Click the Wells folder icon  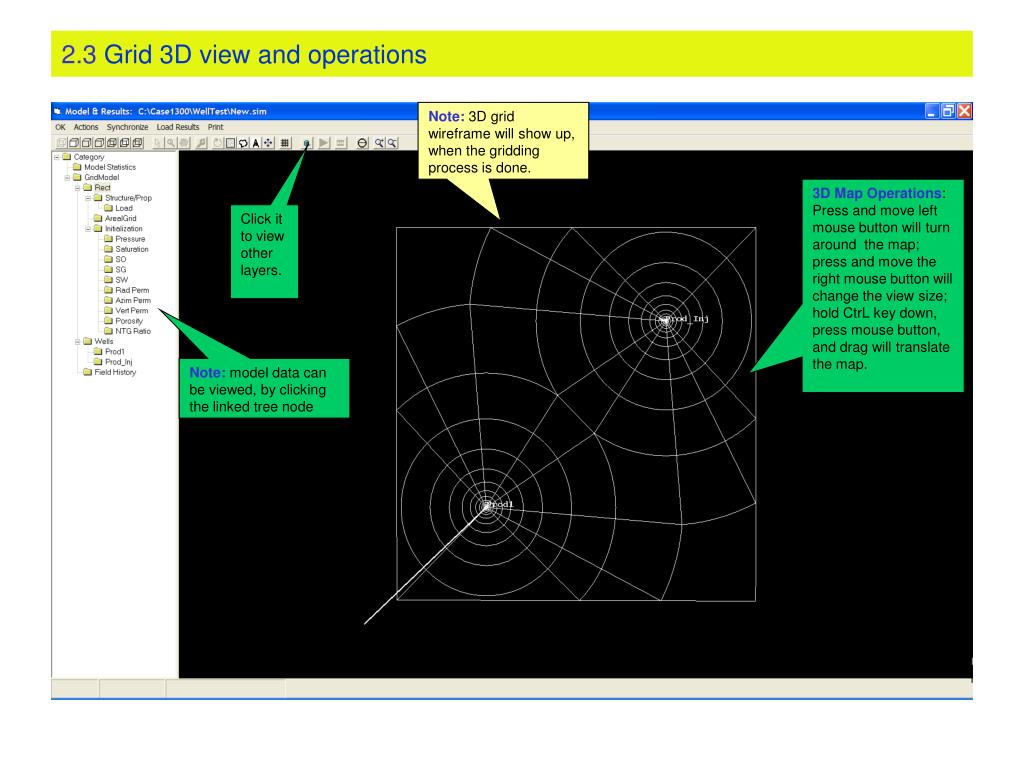(88, 341)
